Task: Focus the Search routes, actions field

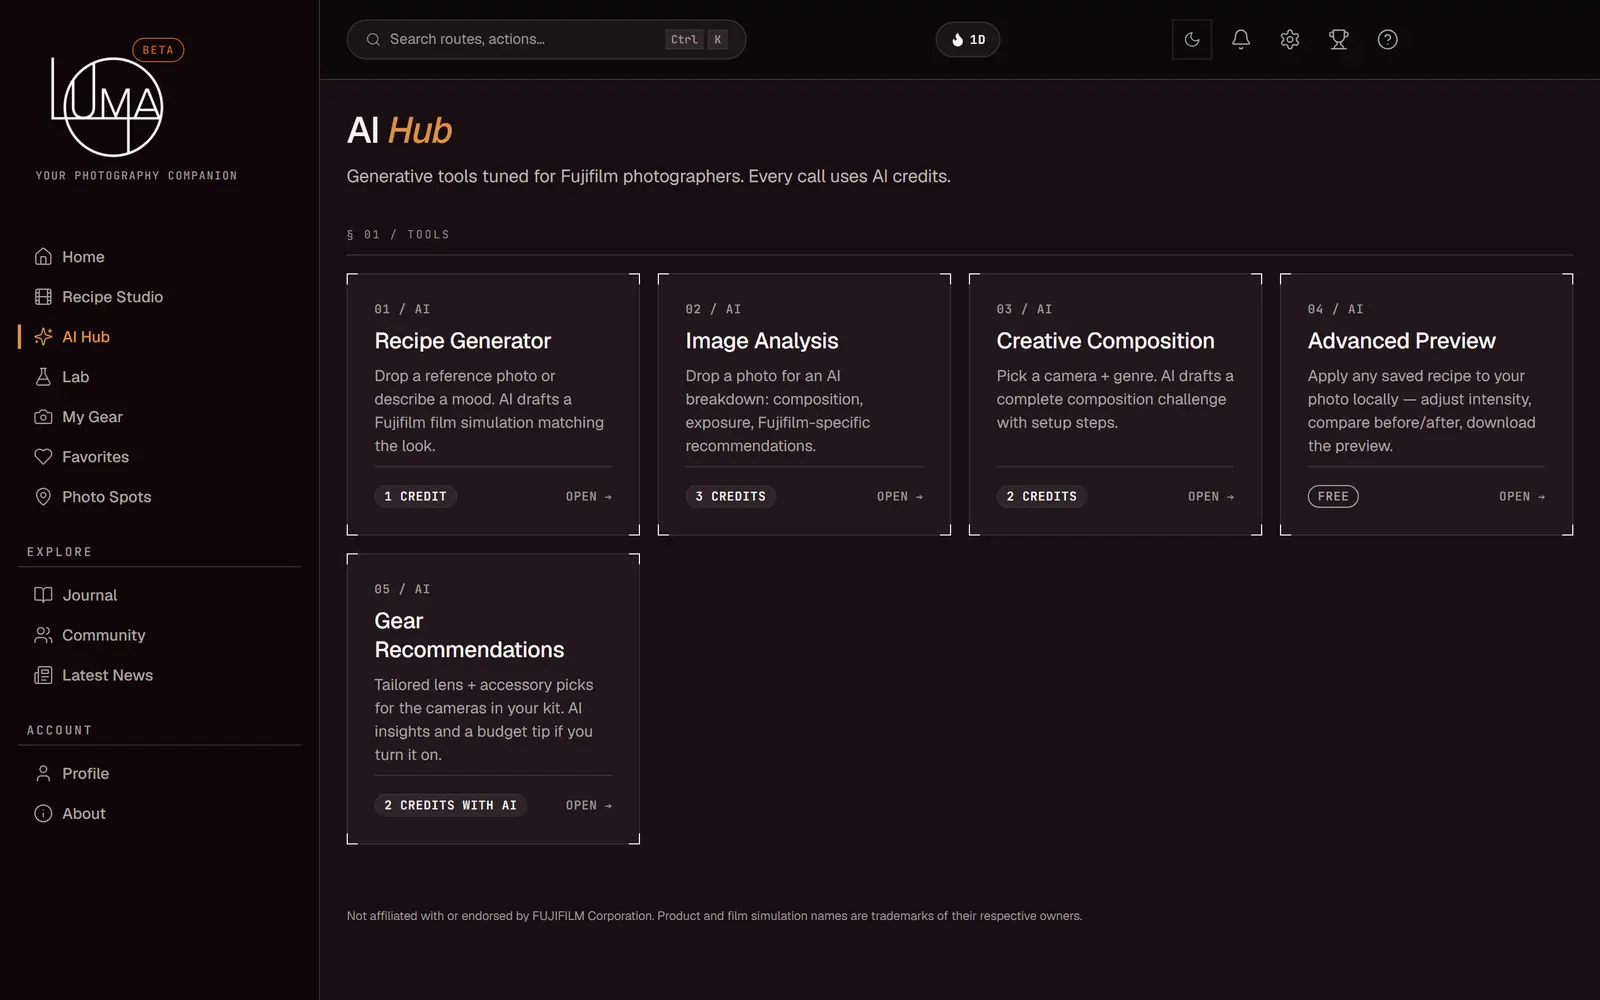Action: 546,40
